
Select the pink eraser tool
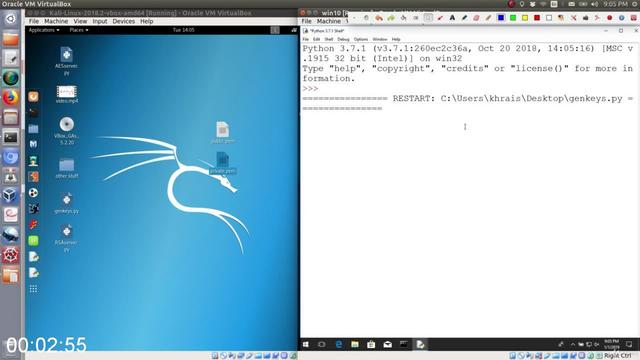tap(476, 18)
